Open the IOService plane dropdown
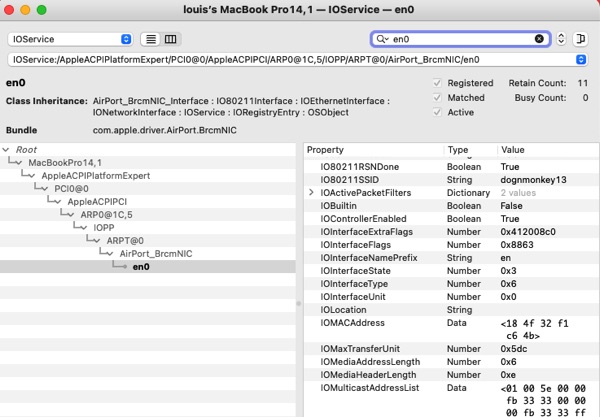 click(70, 39)
